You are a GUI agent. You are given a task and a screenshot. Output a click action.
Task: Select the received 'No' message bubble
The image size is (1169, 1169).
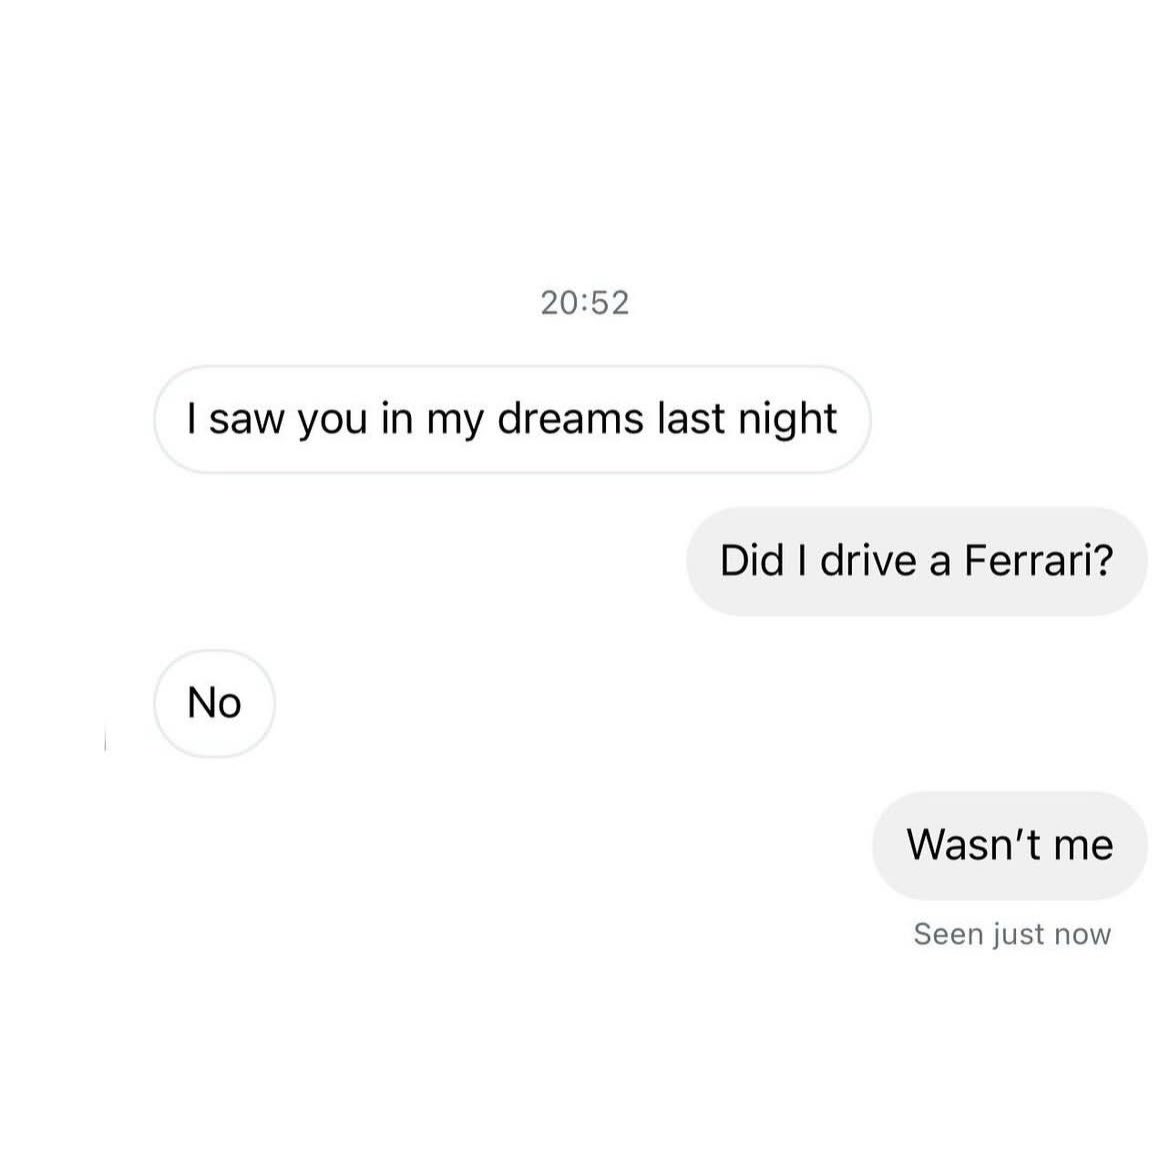point(215,703)
